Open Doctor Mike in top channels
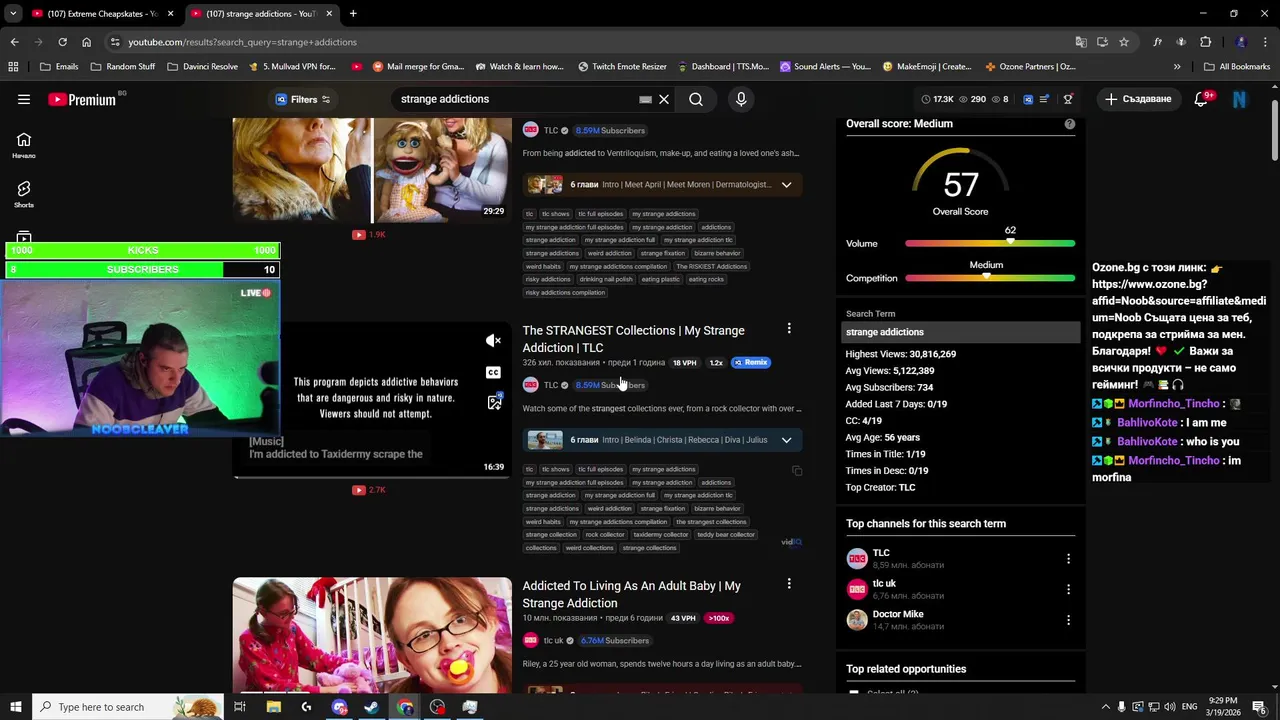 click(x=897, y=614)
